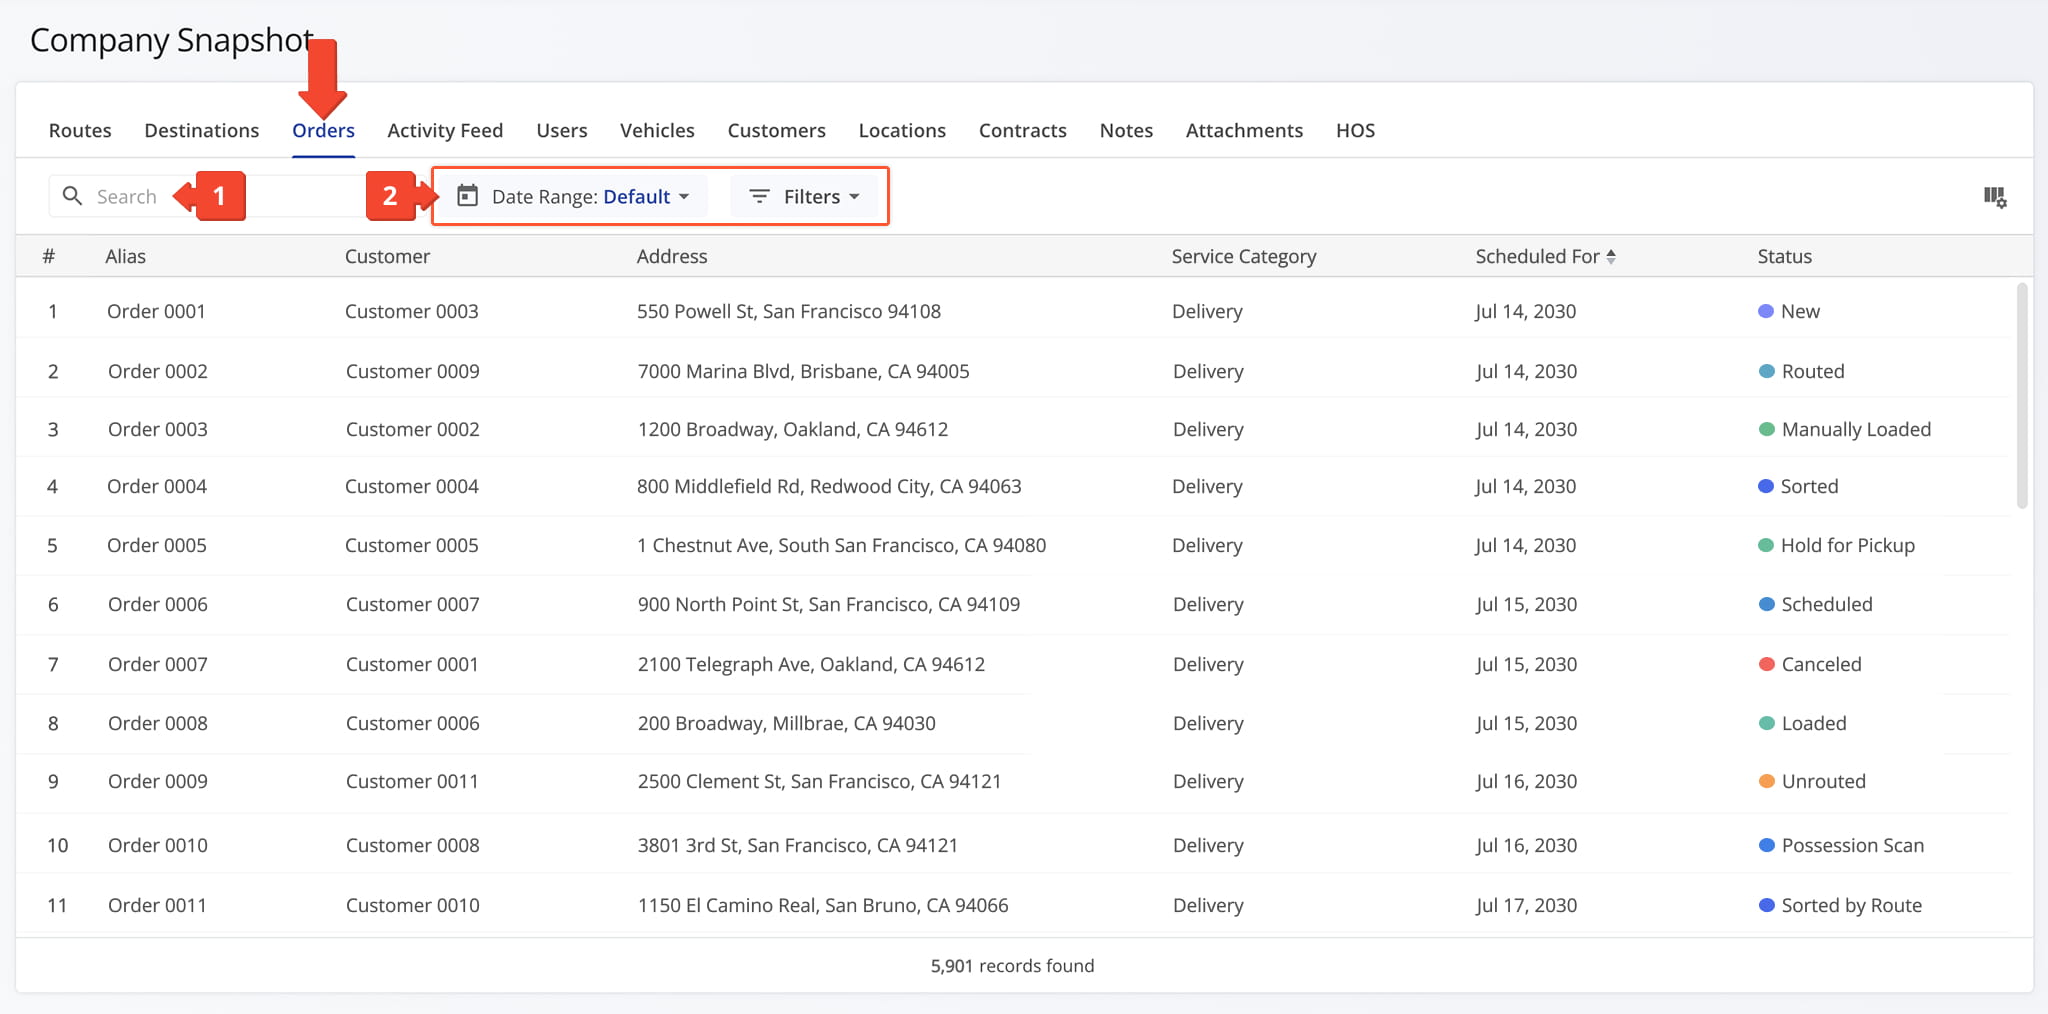
Task: Click Order 0008 in the Alias column
Action: tap(158, 723)
